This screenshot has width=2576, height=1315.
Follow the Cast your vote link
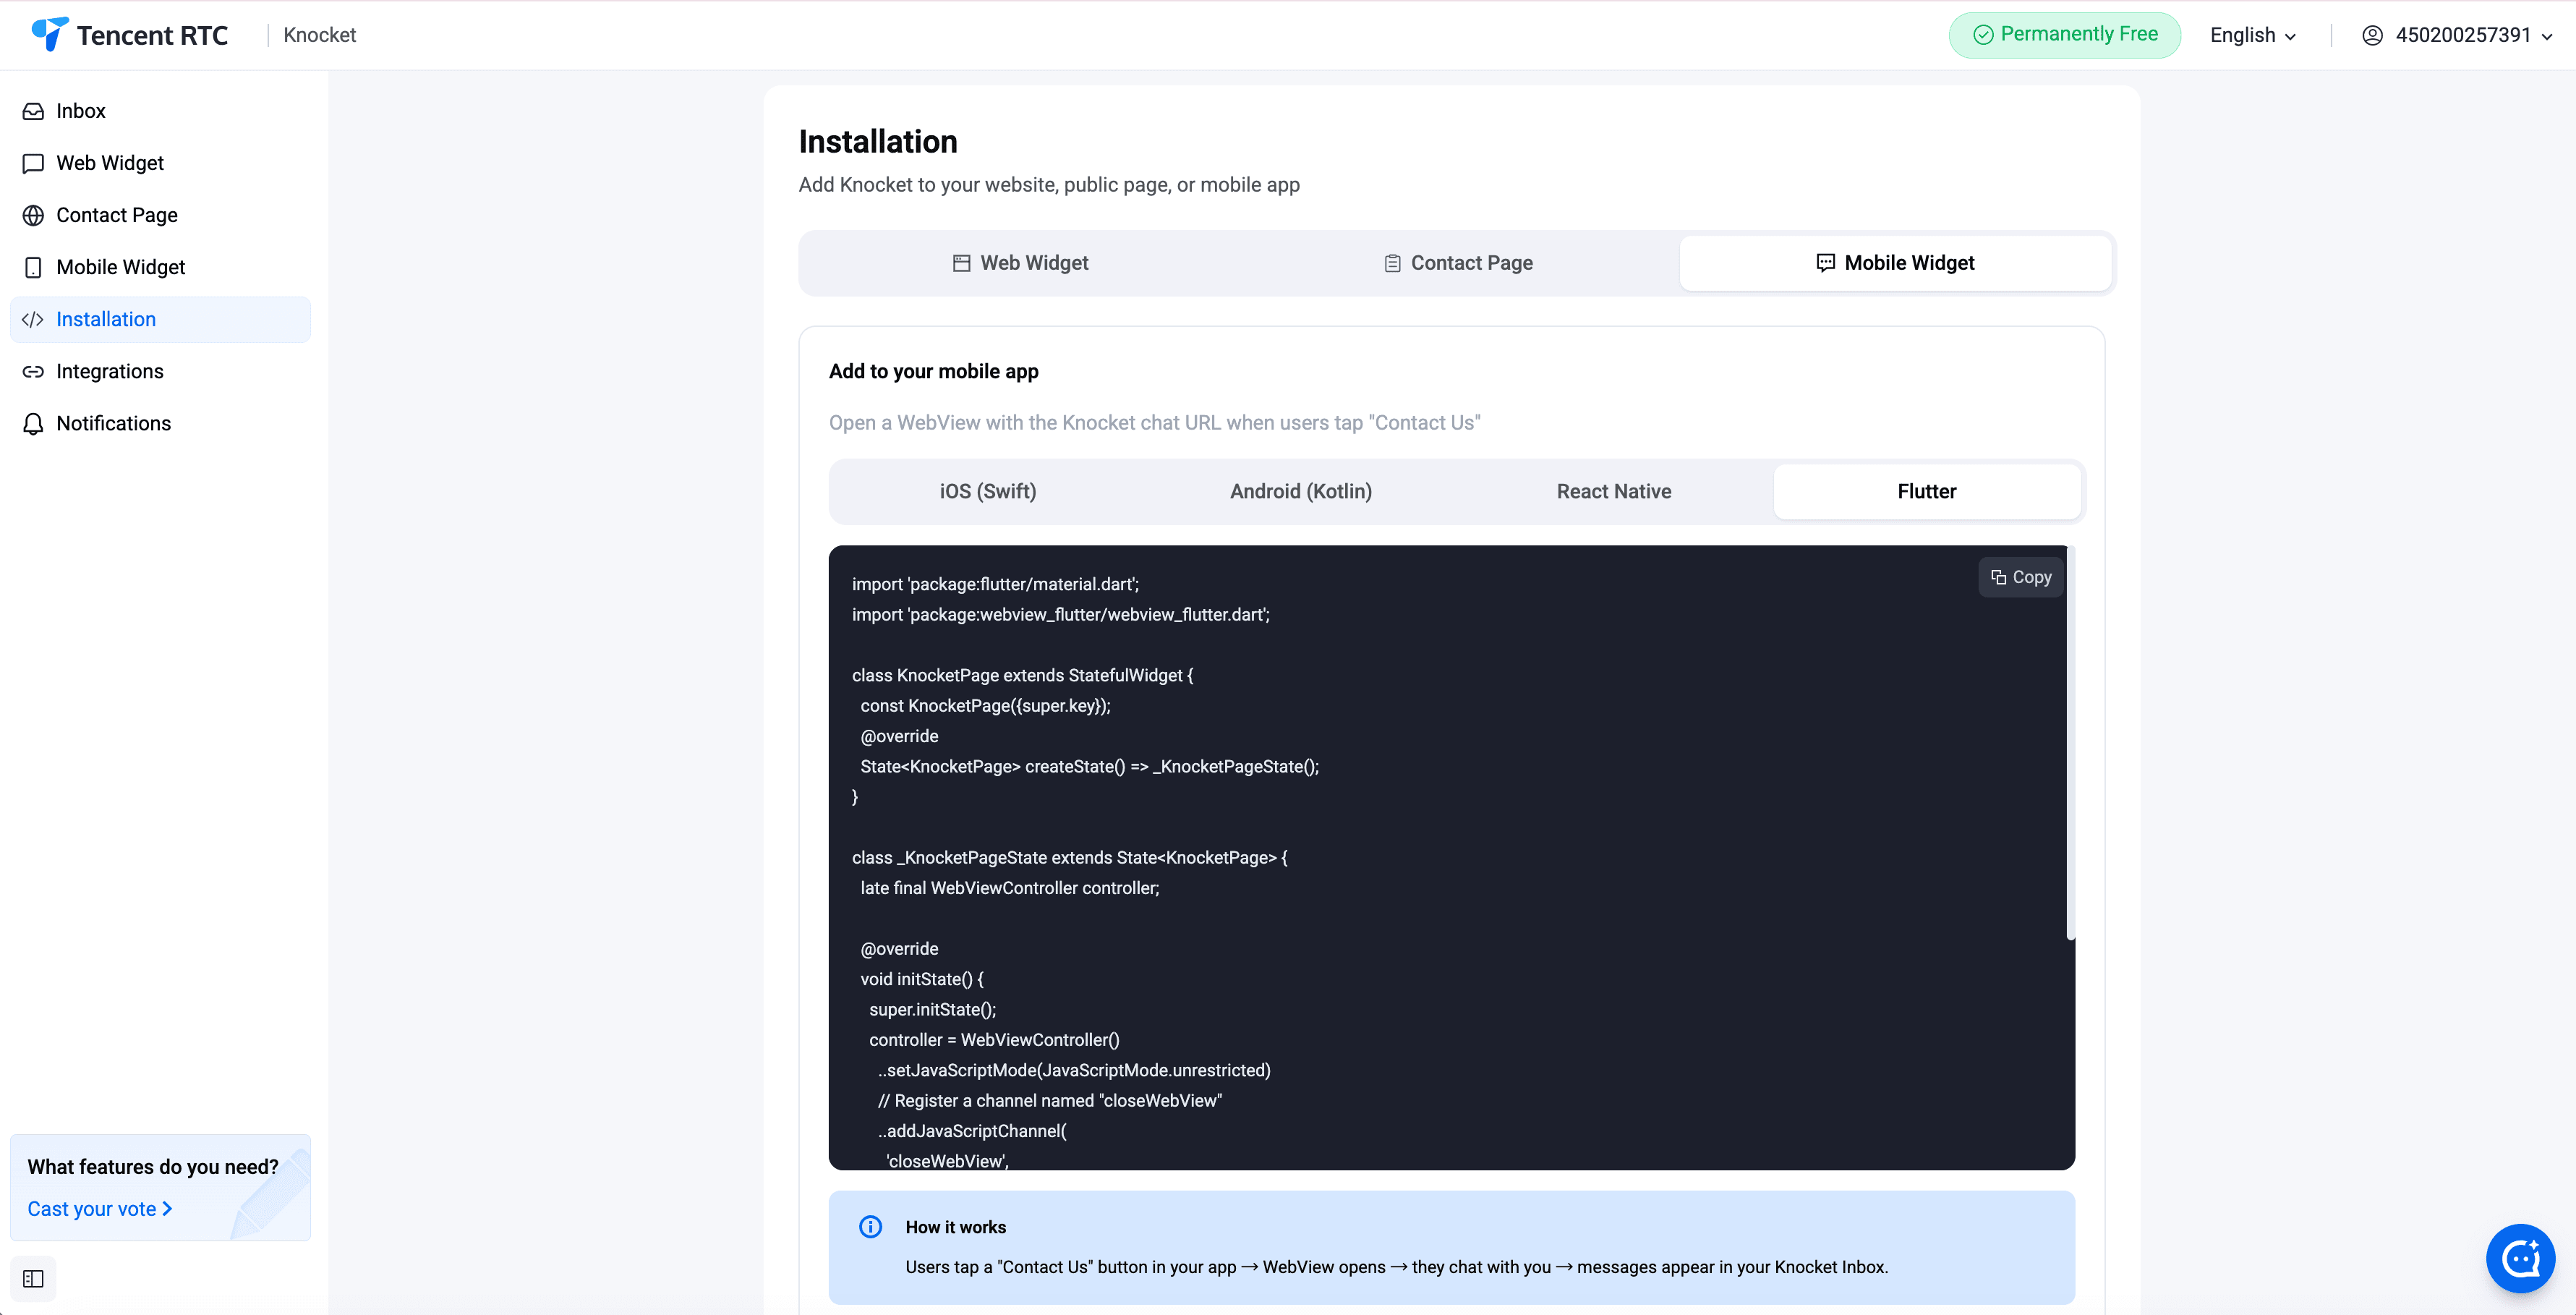point(100,1209)
